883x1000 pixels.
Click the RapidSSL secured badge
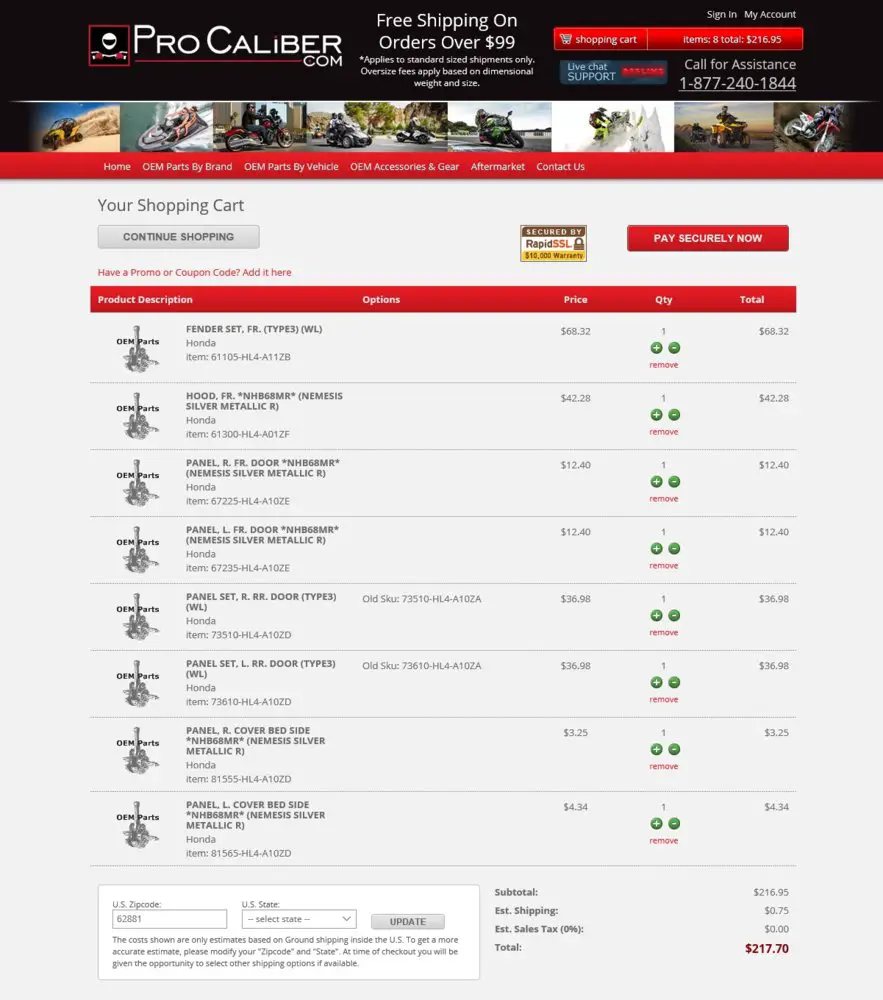click(553, 243)
